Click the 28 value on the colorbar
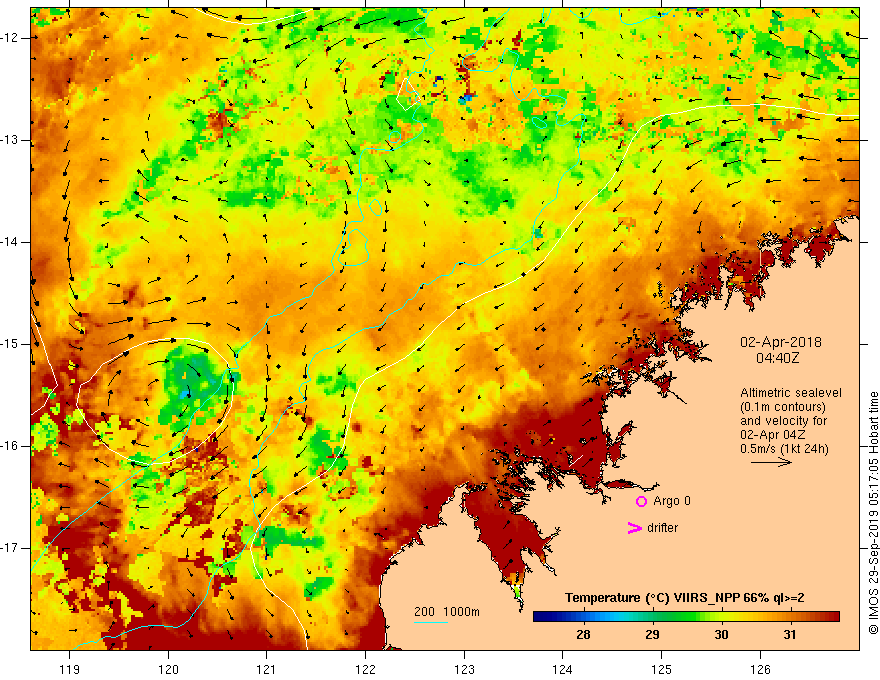 583,635
